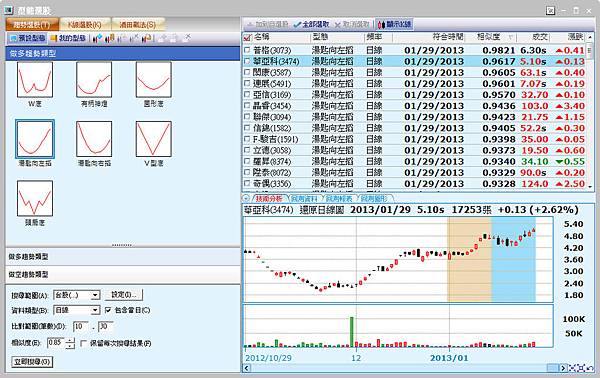
Task: Click the chart zoom icon beside the scroll arrow
Action: click(x=572, y=368)
